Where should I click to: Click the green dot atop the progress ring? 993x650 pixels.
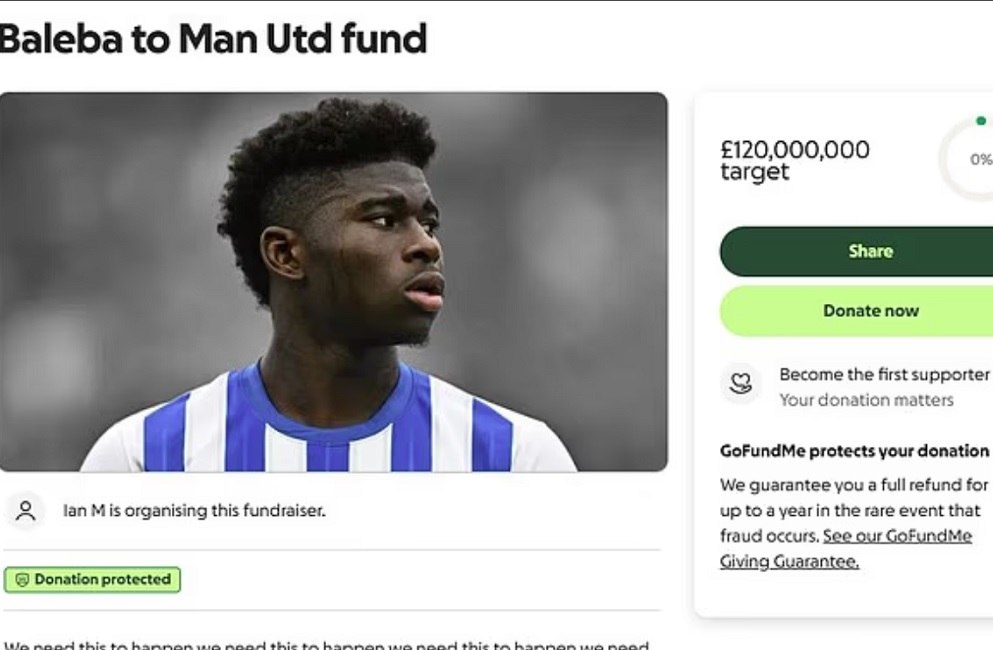[x=981, y=121]
